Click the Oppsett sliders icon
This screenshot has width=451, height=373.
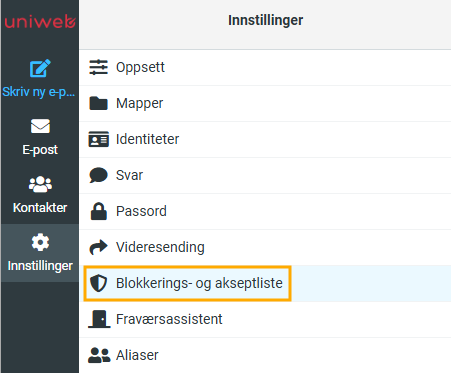click(x=98, y=67)
